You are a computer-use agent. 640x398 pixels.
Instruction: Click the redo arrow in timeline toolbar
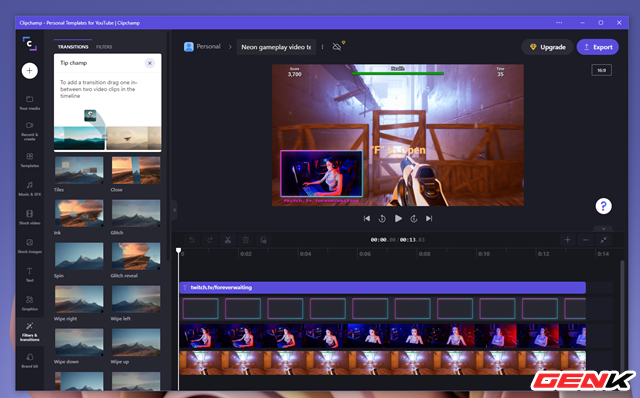210,240
